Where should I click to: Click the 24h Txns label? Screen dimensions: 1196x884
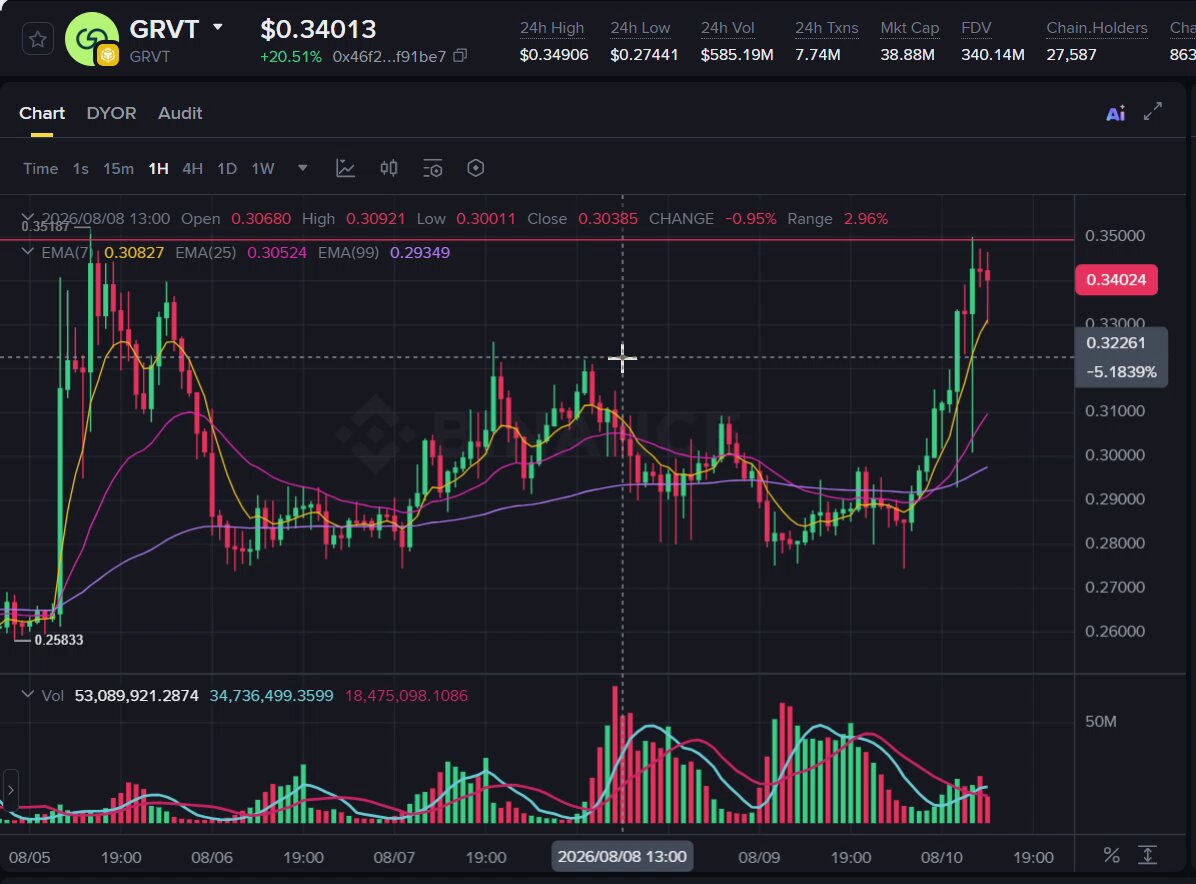click(x=827, y=28)
